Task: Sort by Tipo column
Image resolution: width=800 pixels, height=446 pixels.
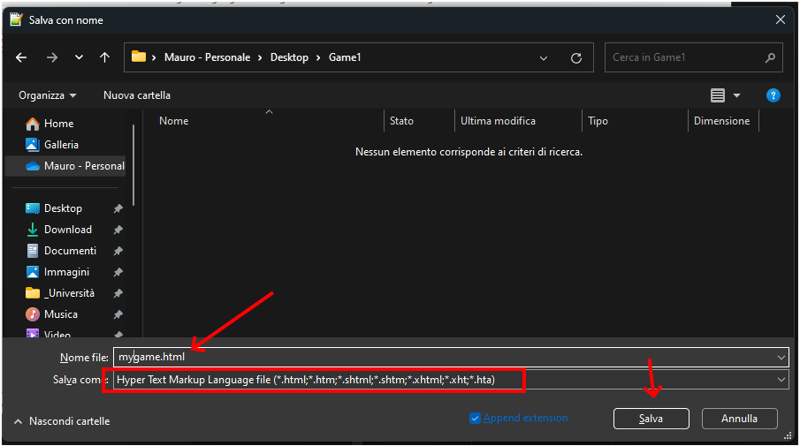Action: click(597, 121)
